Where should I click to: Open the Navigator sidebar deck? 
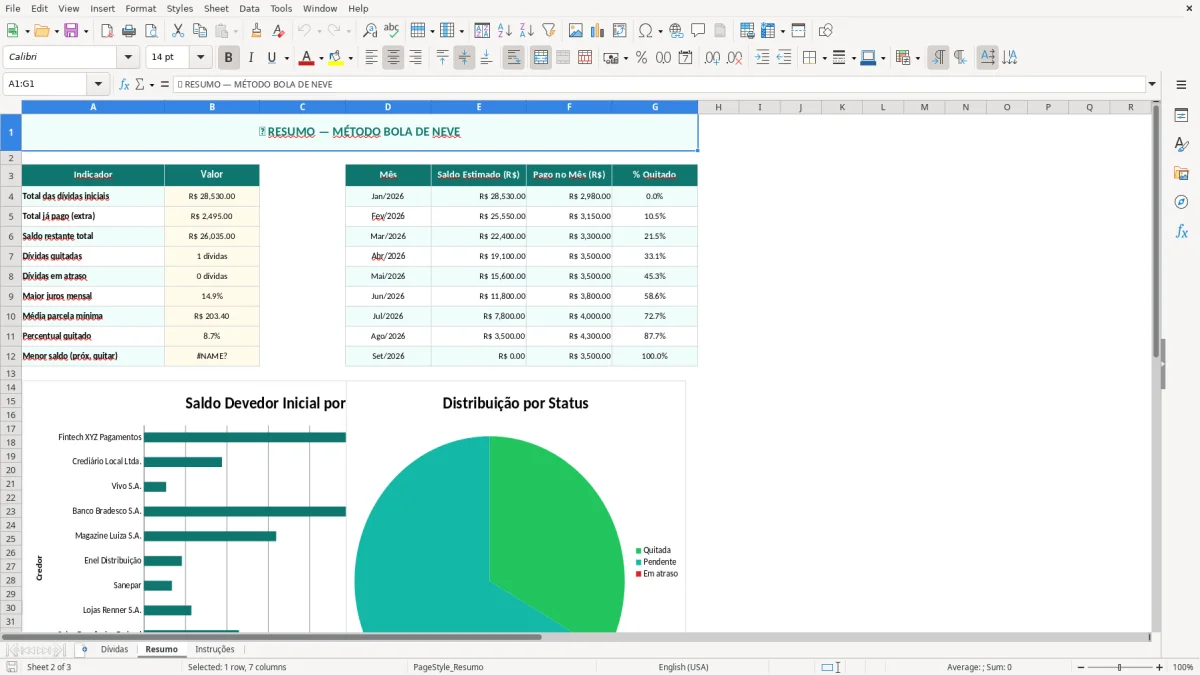tap(1181, 202)
